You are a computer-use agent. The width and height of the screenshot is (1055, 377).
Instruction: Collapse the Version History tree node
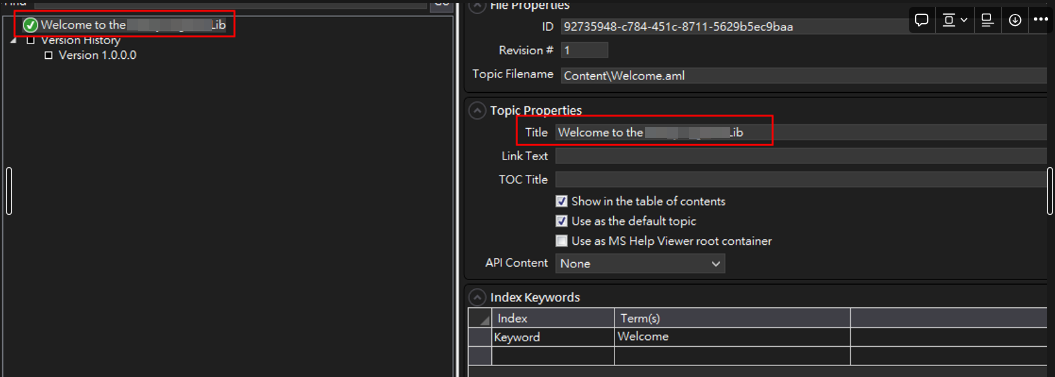(x=14, y=41)
